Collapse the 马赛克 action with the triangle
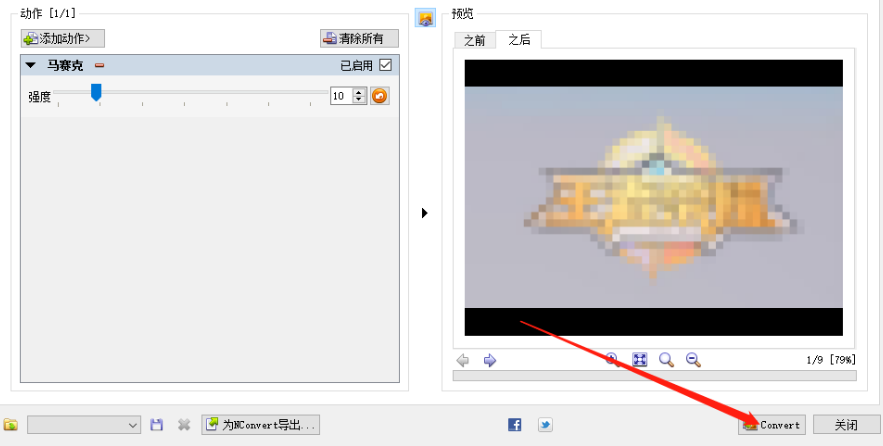 click(x=31, y=66)
